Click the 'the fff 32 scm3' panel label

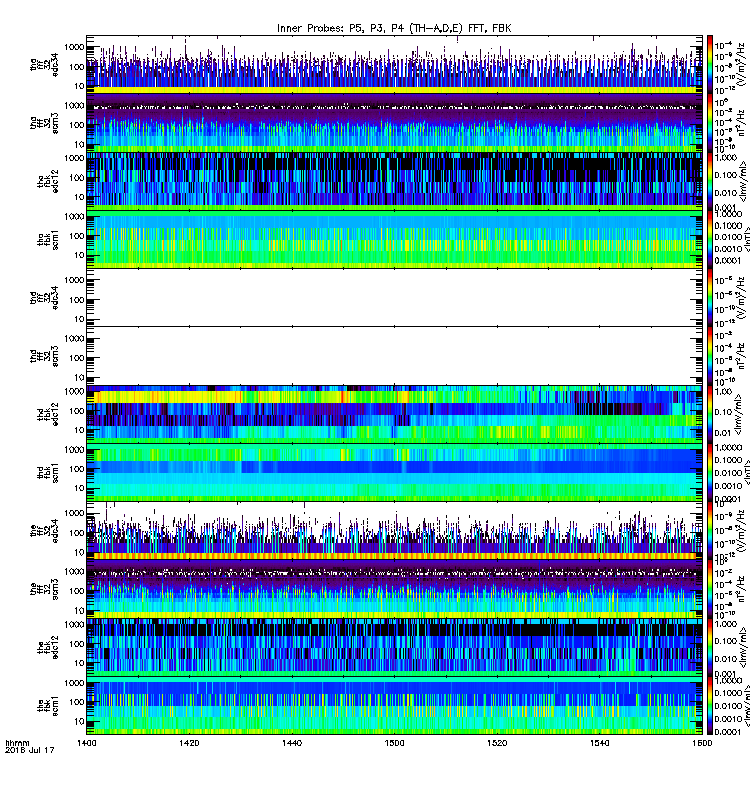click(44, 589)
